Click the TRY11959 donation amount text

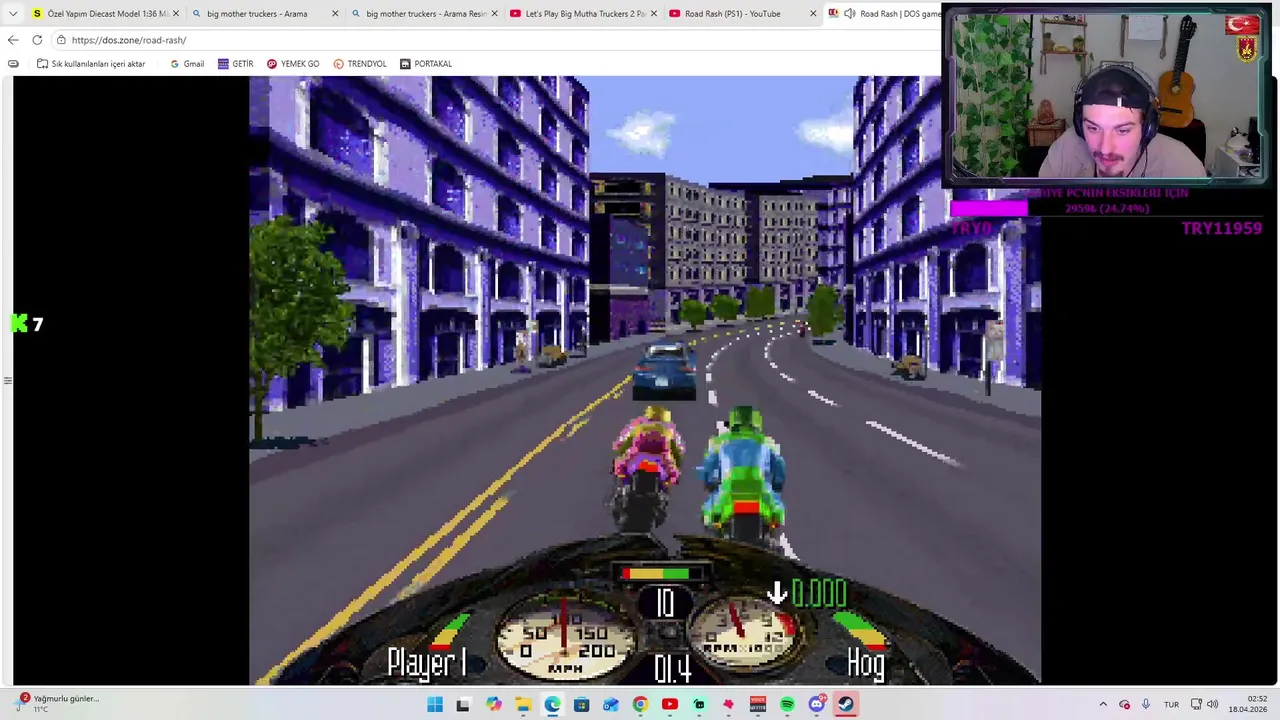[x=1221, y=228]
